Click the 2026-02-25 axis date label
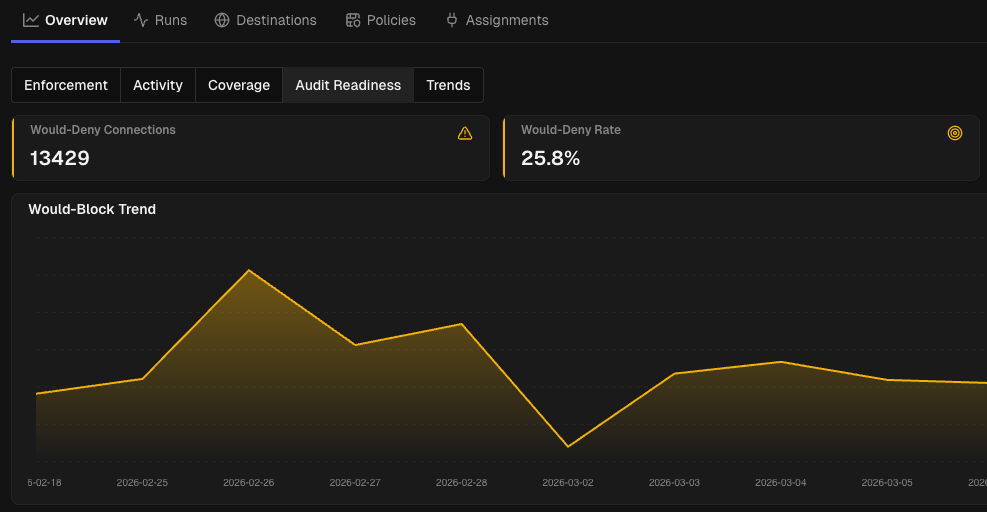Image resolution: width=987 pixels, height=512 pixels. 142,482
